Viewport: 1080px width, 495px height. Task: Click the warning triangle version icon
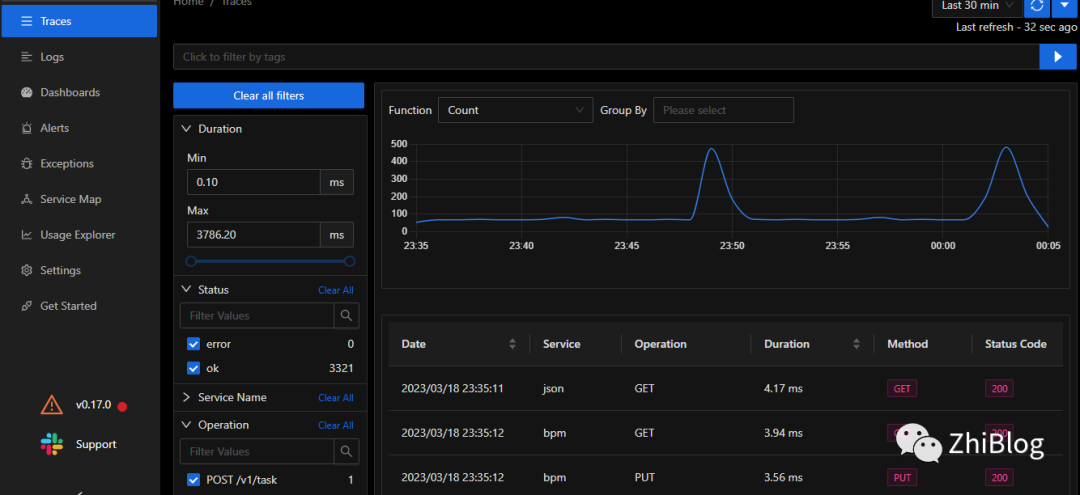point(51,405)
